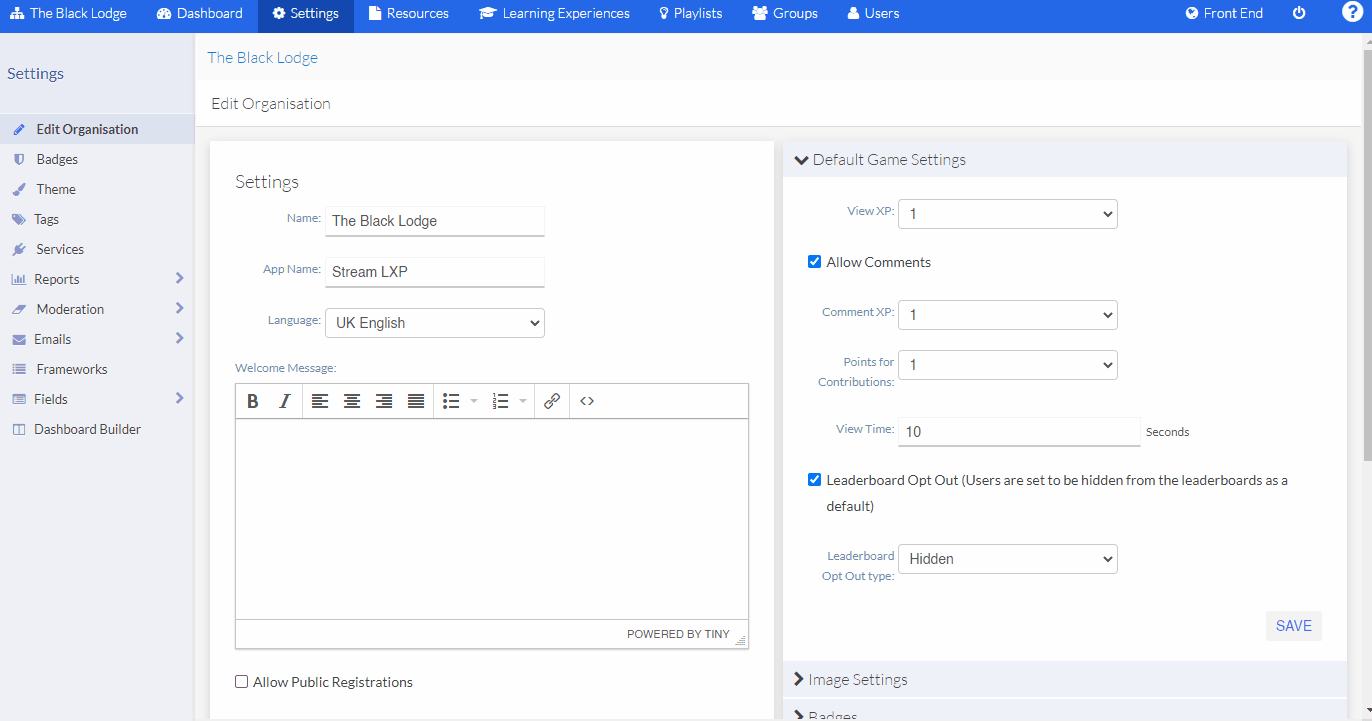Click the power logout icon

1297,13
